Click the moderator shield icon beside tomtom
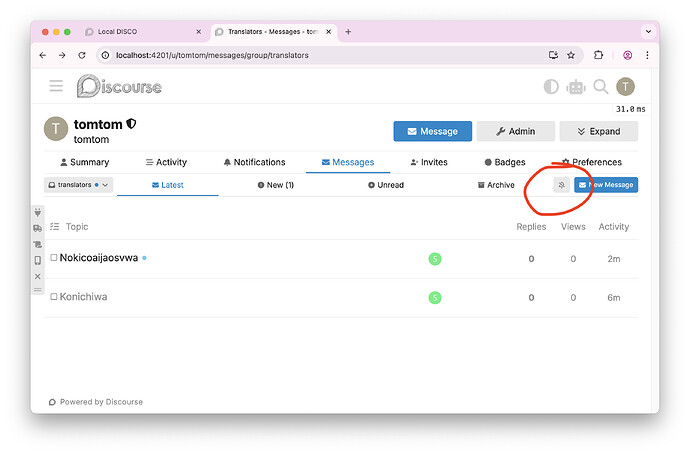 pyautogui.click(x=131, y=124)
